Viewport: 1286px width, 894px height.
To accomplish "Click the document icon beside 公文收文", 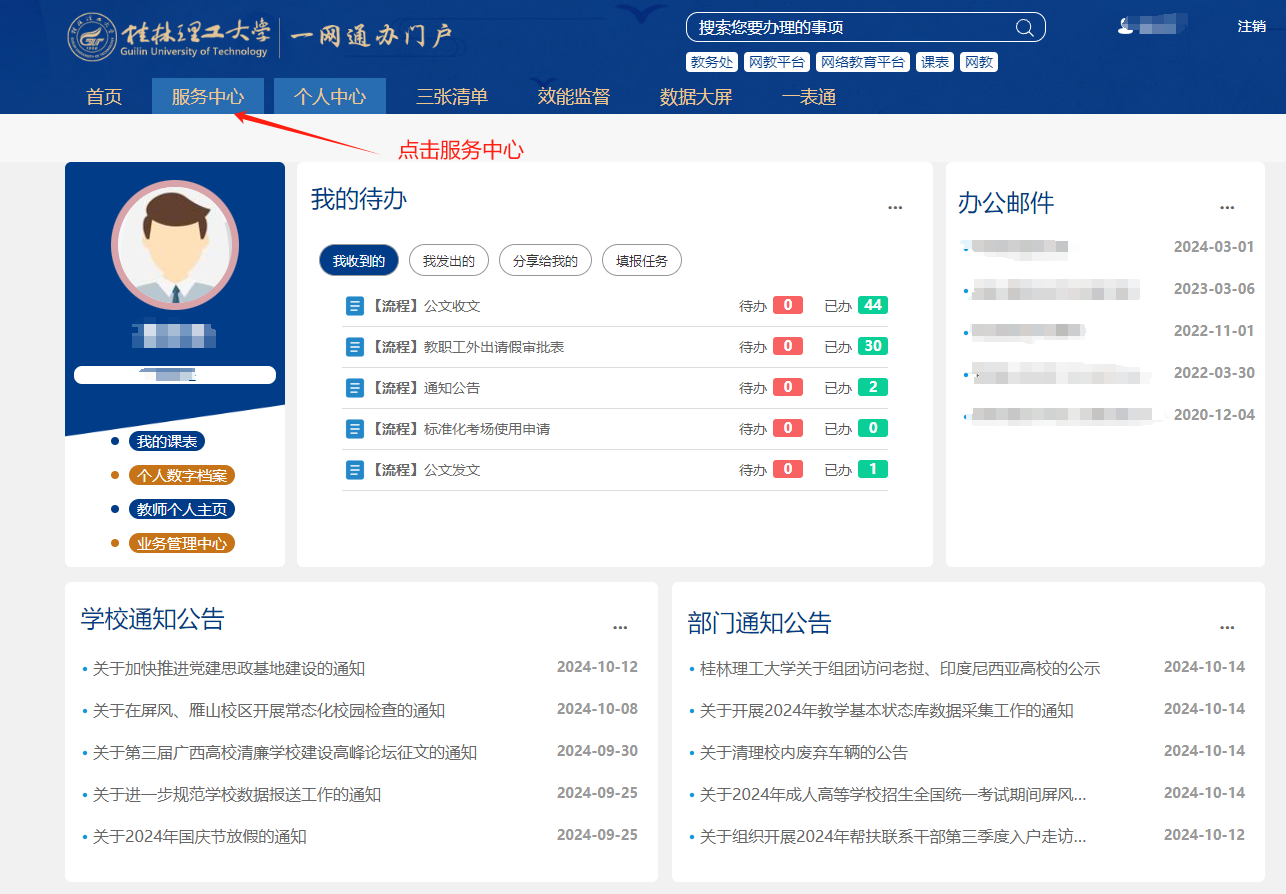I will point(354,306).
